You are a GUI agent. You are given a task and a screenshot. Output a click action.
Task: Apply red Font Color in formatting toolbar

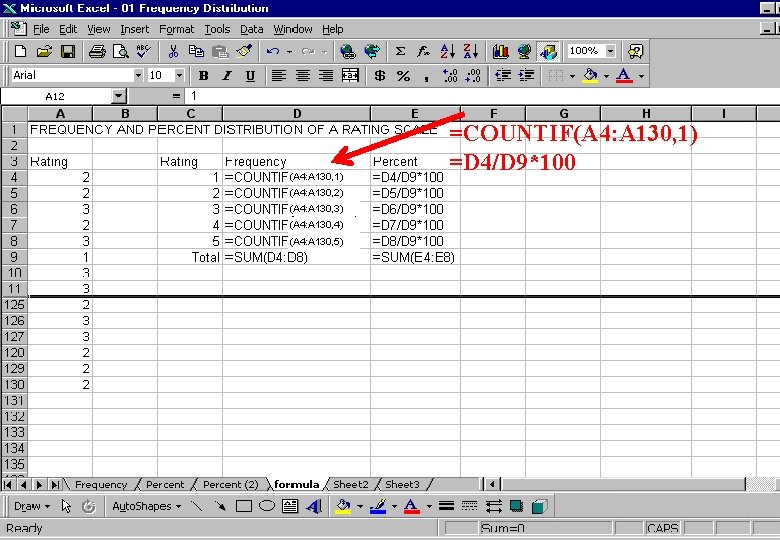click(624, 76)
